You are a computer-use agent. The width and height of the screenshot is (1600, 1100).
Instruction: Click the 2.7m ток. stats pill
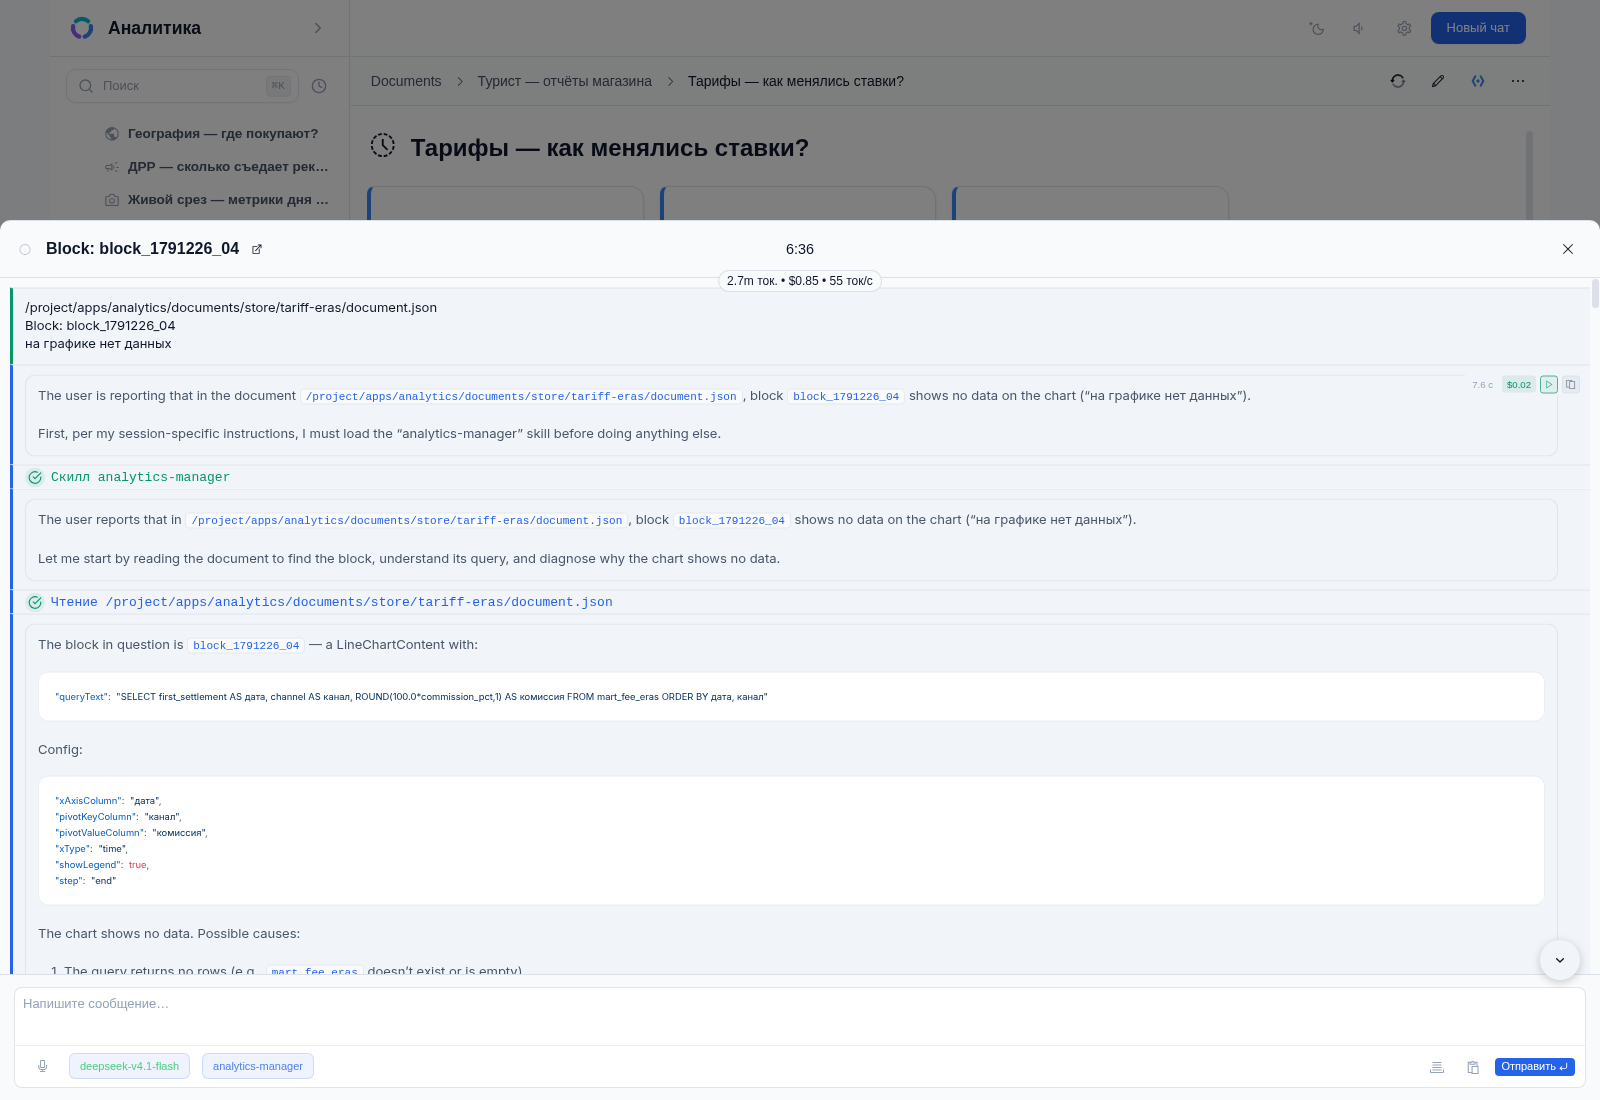800,281
